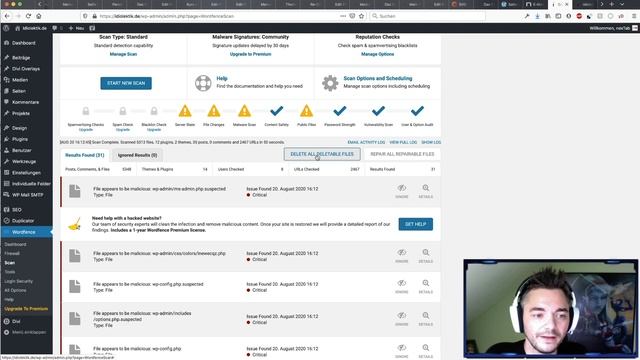Screen dimensions: 640x360
Task: Open Scan Options and Scheduling link
Action: click(378, 78)
